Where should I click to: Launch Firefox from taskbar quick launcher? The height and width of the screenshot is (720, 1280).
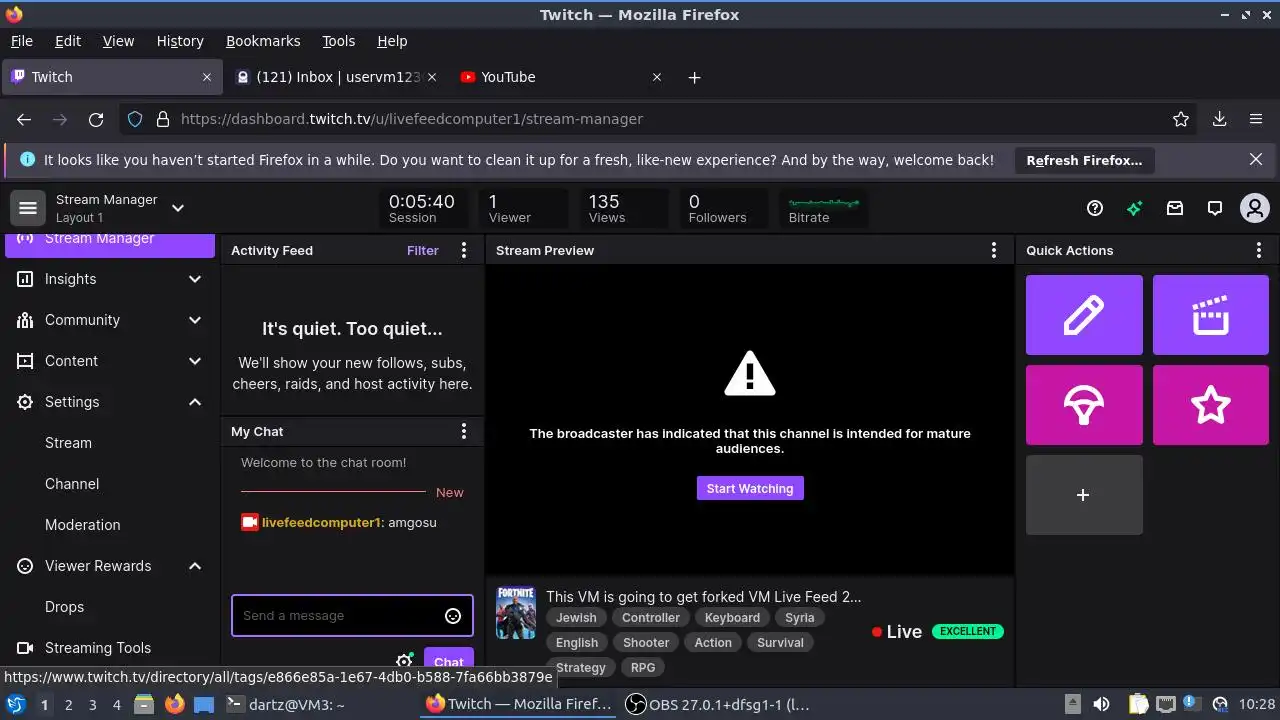tap(174, 705)
